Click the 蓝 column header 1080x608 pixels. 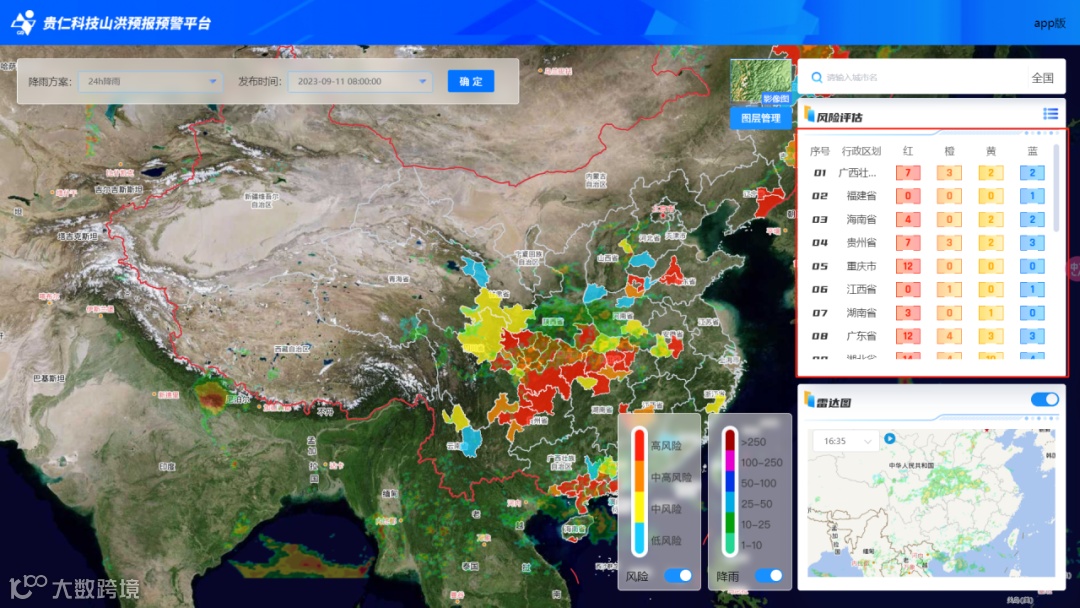(x=1032, y=151)
